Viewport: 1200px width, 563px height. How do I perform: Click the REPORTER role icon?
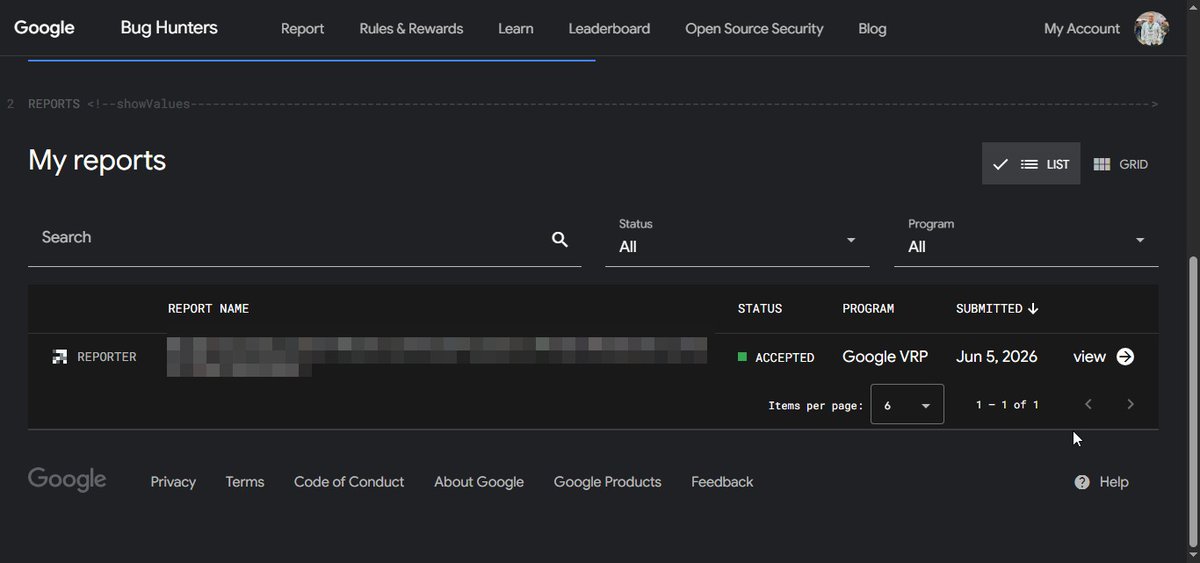[x=60, y=357]
